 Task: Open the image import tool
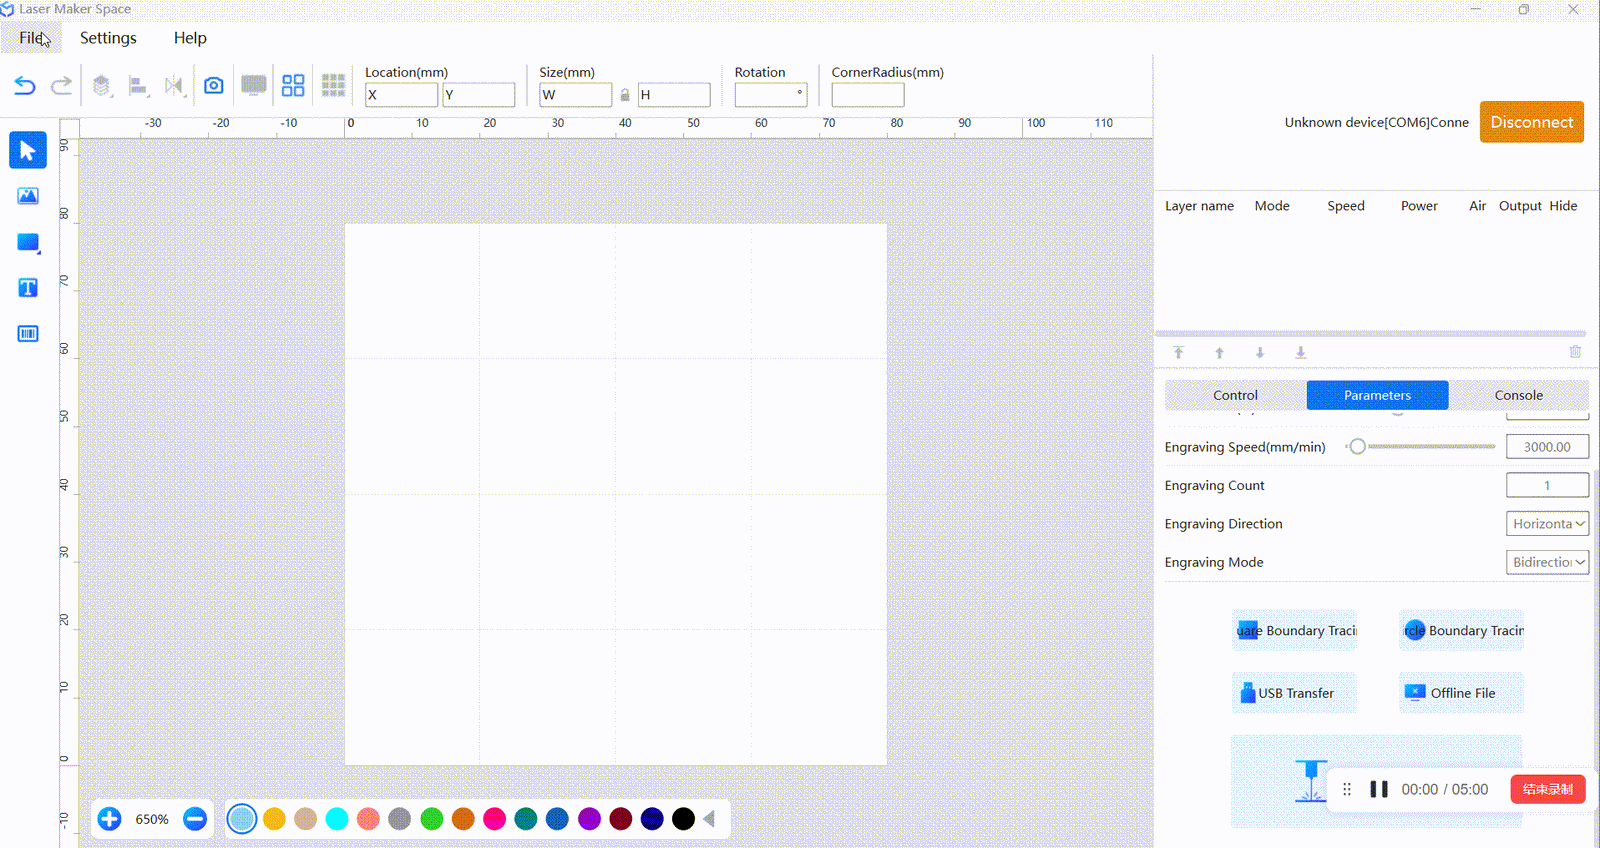pos(28,196)
